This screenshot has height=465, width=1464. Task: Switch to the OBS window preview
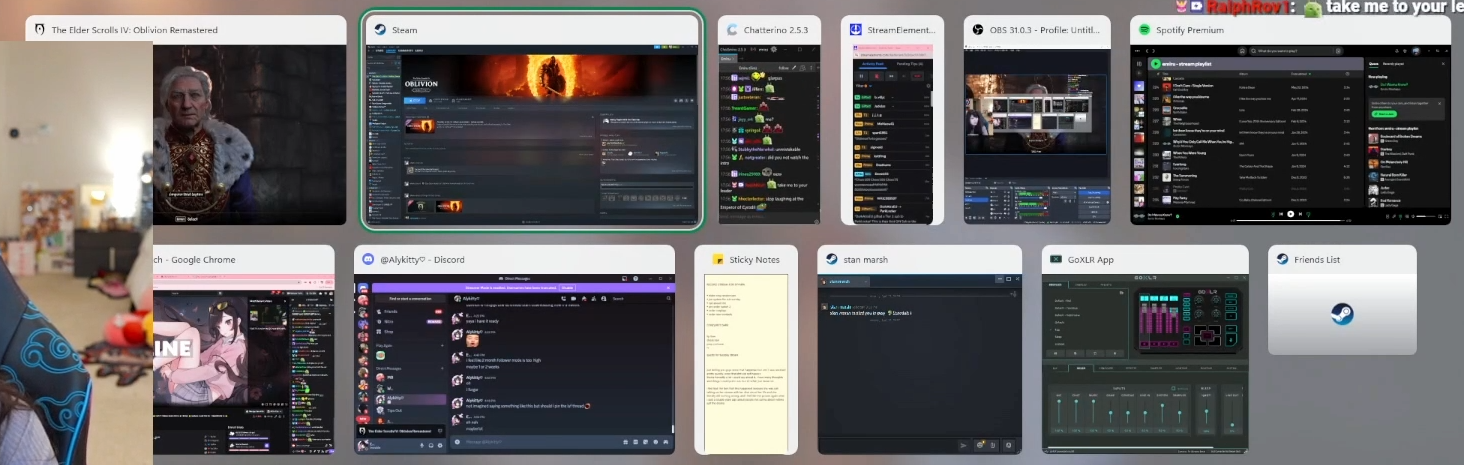(1037, 134)
